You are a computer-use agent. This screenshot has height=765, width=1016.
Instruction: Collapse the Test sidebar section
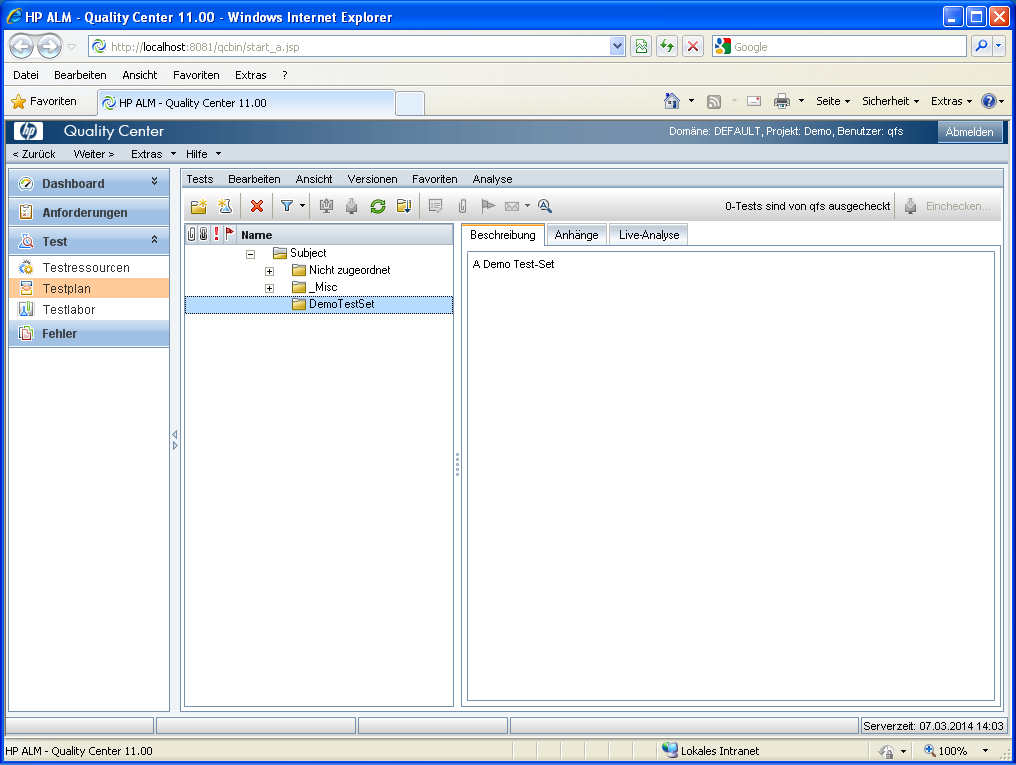(154, 240)
